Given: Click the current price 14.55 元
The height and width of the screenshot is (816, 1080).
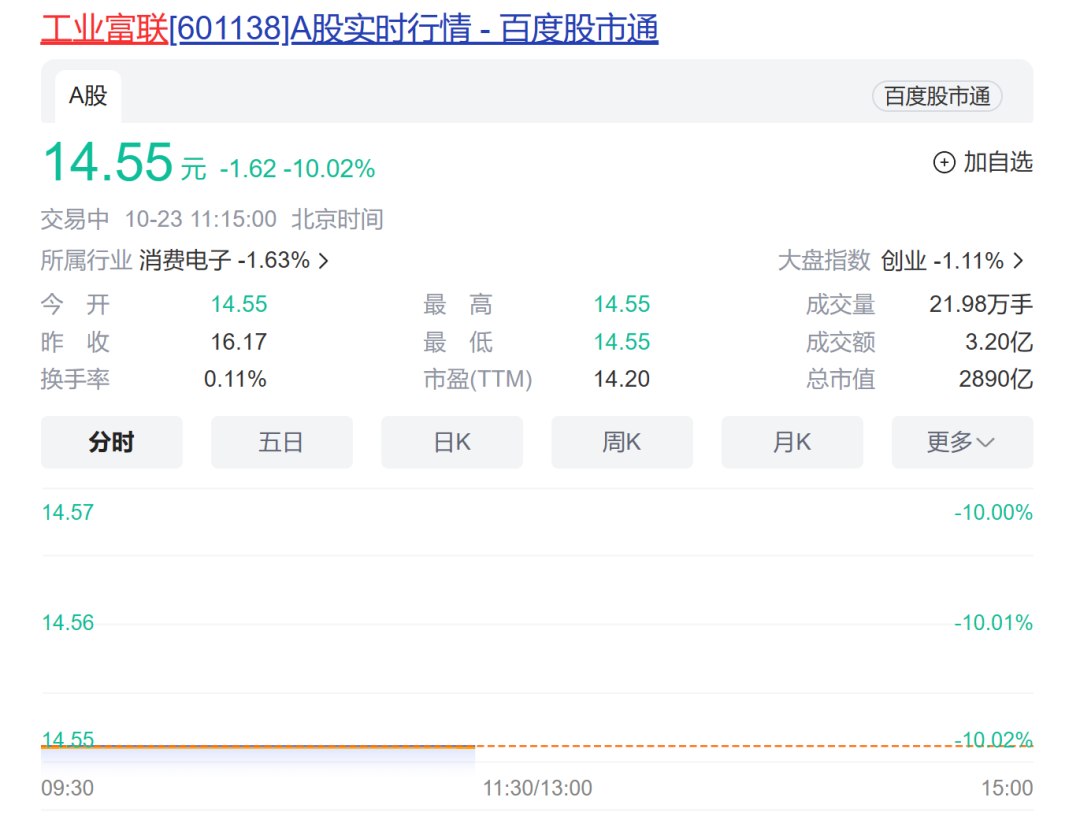Looking at the screenshot, I should click(x=124, y=163).
